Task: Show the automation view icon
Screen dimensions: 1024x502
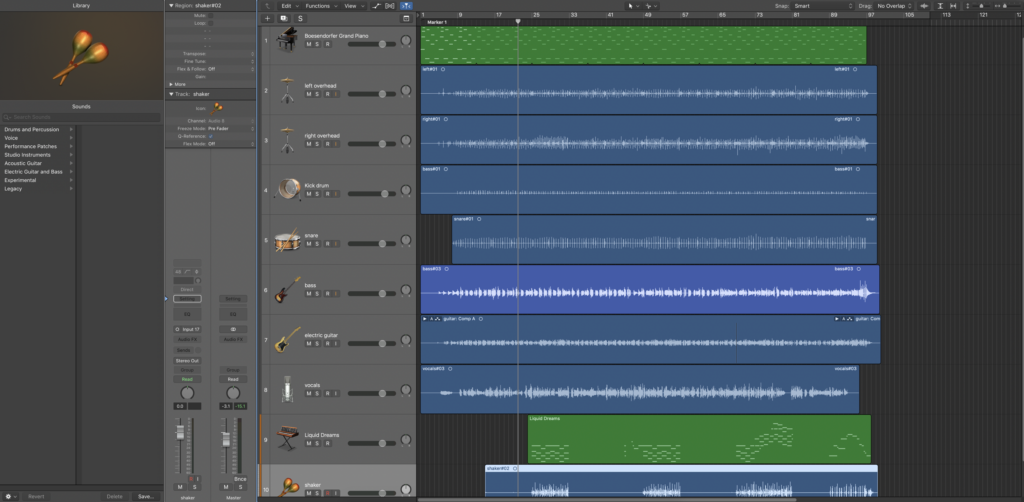Action: coord(376,6)
